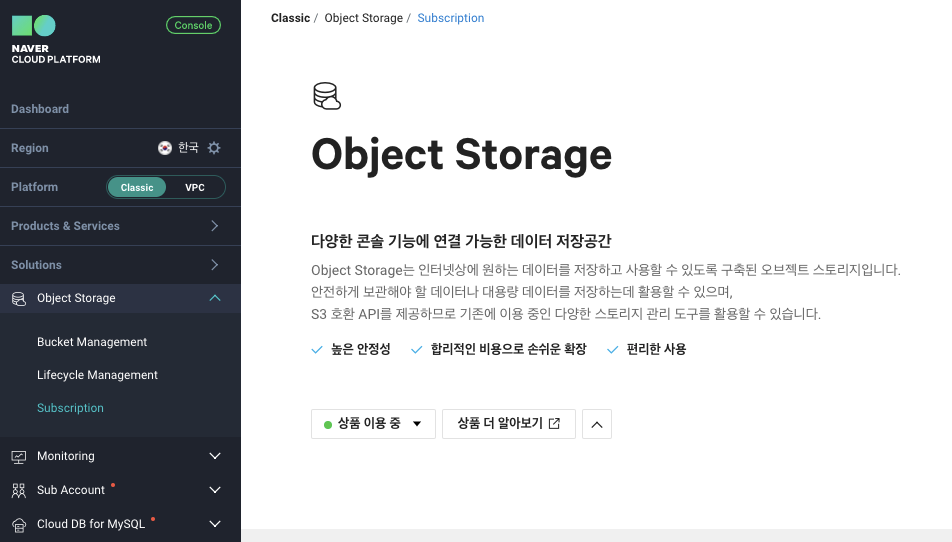Open the Products & Services menu
Image resolution: width=952 pixels, height=542 pixels.
click(120, 226)
